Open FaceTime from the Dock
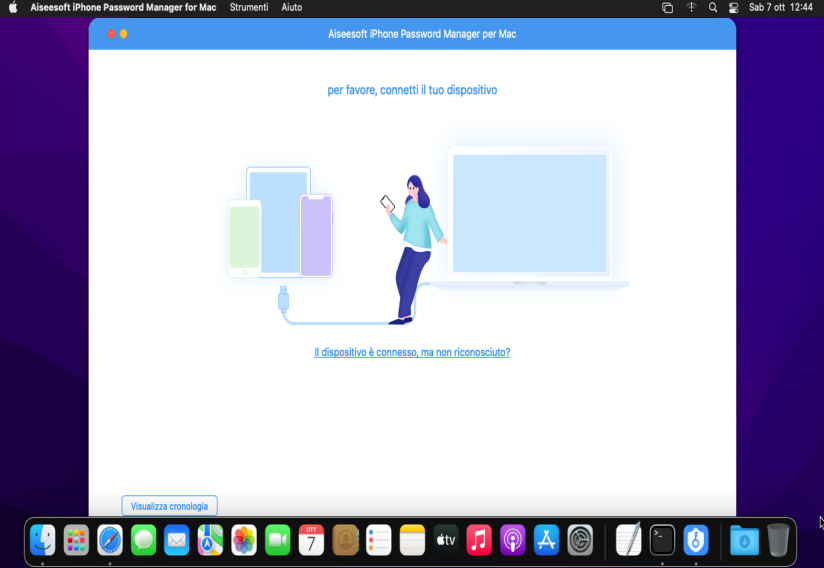This screenshot has width=824, height=568. click(277, 540)
